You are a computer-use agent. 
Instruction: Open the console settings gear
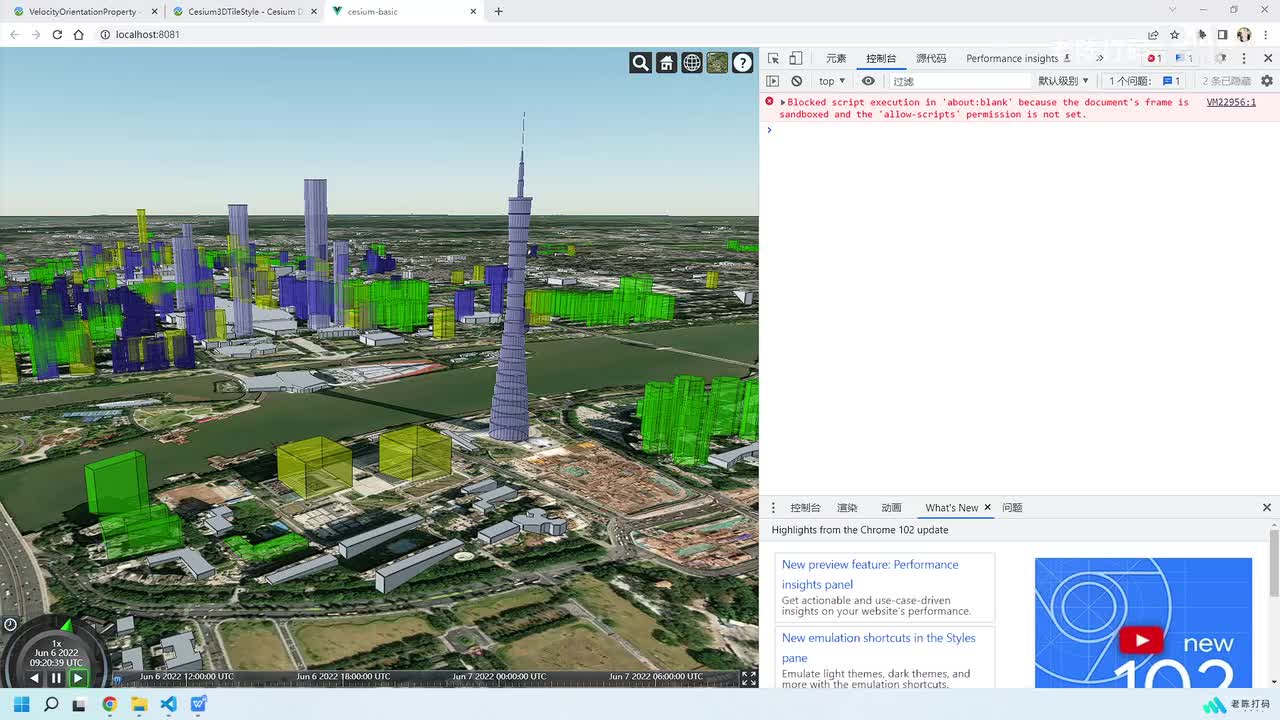click(x=1267, y=81)
